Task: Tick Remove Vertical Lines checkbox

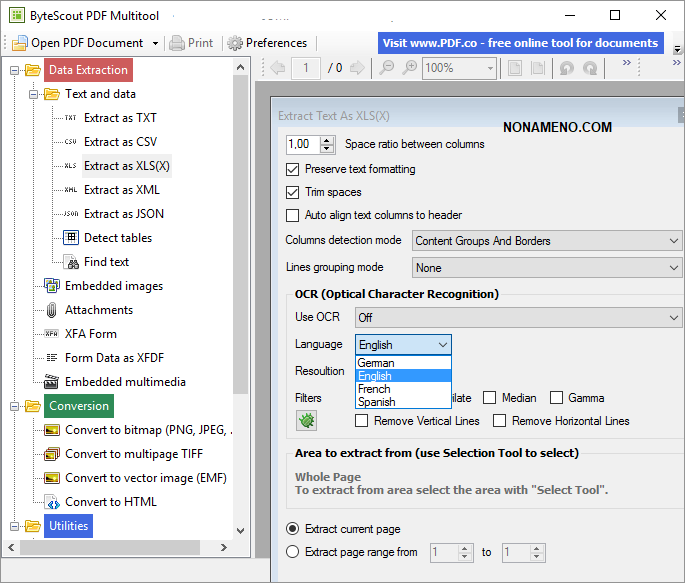Action: tap(362, 421)
